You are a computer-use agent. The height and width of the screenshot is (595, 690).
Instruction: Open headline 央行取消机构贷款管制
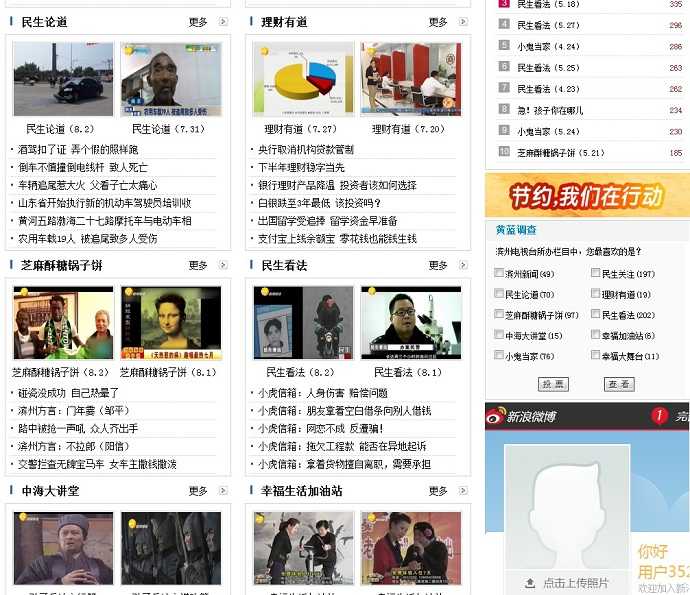pos(306,150)
